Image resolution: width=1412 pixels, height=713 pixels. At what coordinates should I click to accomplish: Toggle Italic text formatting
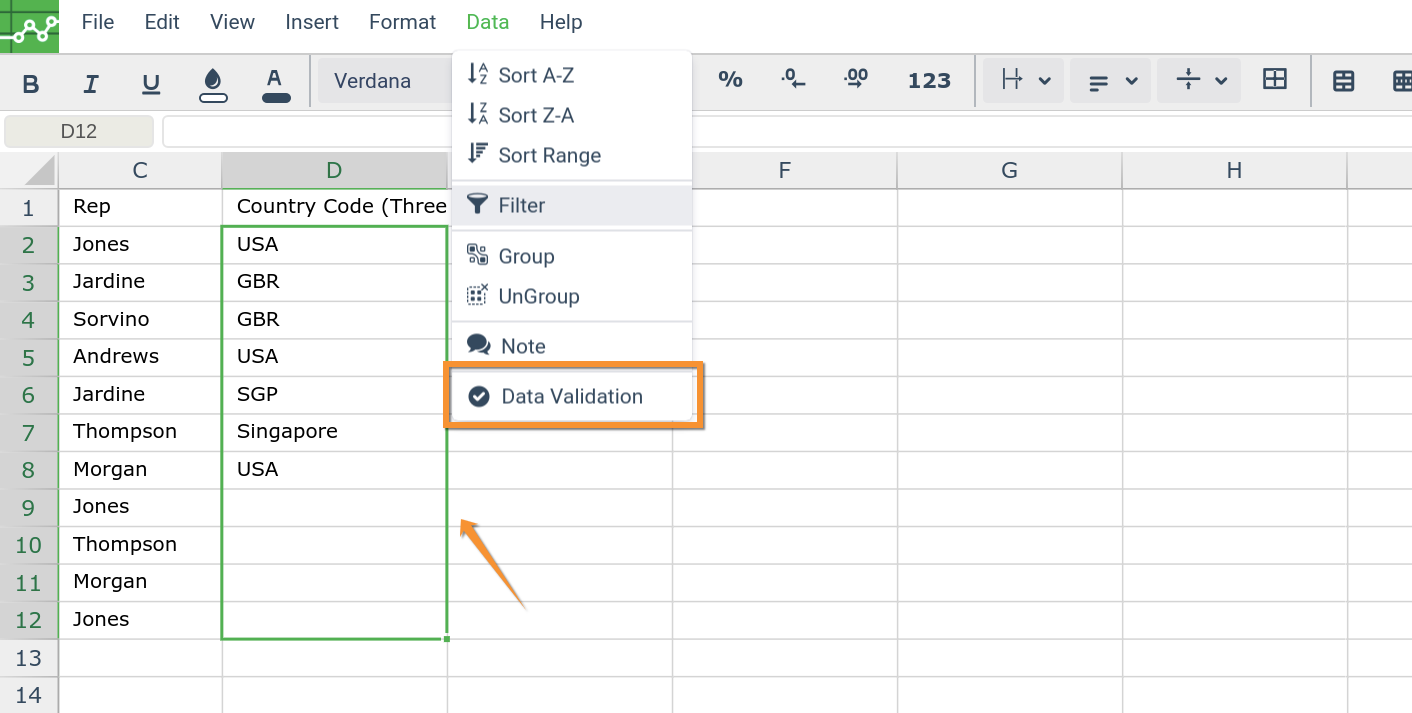point(91,82)
